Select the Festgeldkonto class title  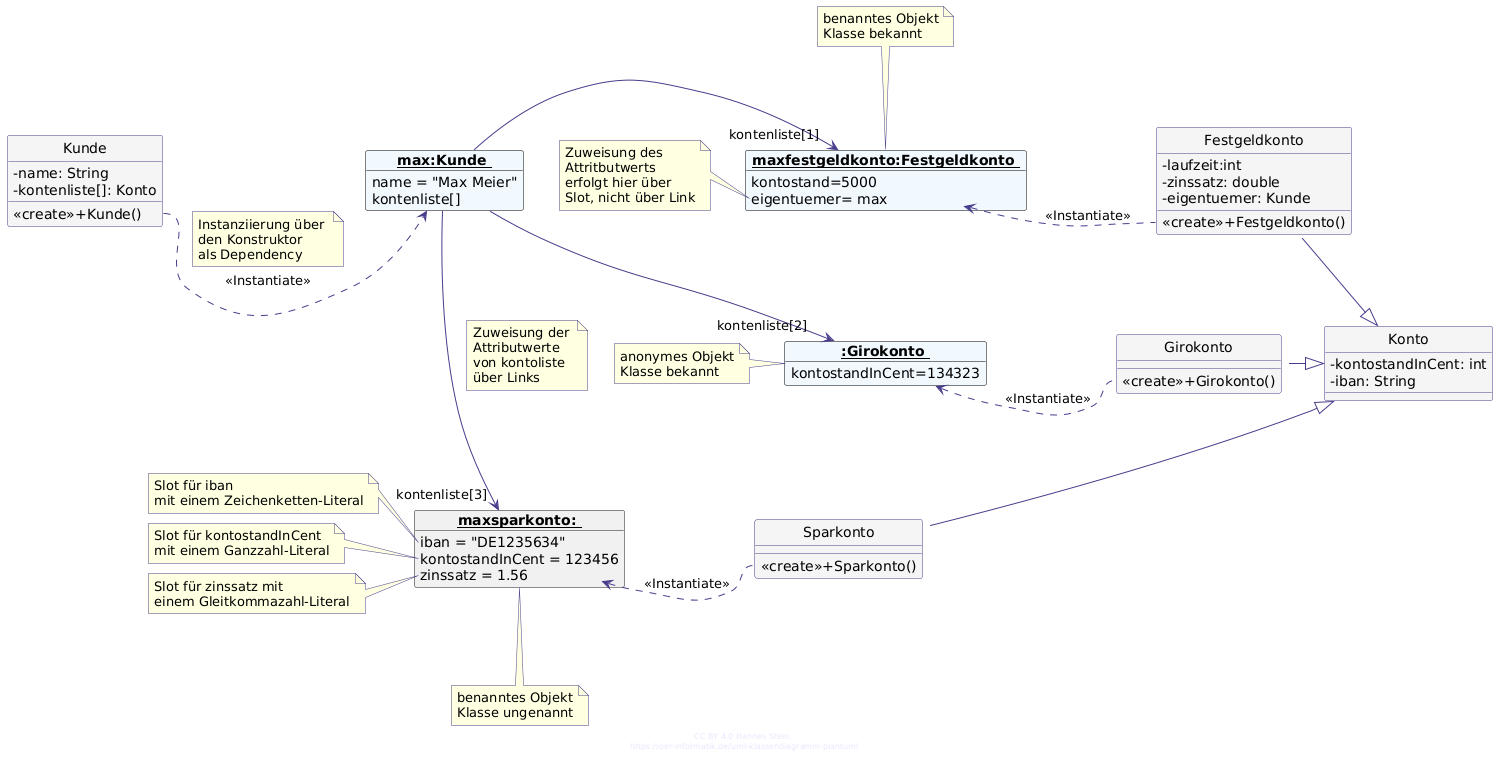(x=1253, y=141)
